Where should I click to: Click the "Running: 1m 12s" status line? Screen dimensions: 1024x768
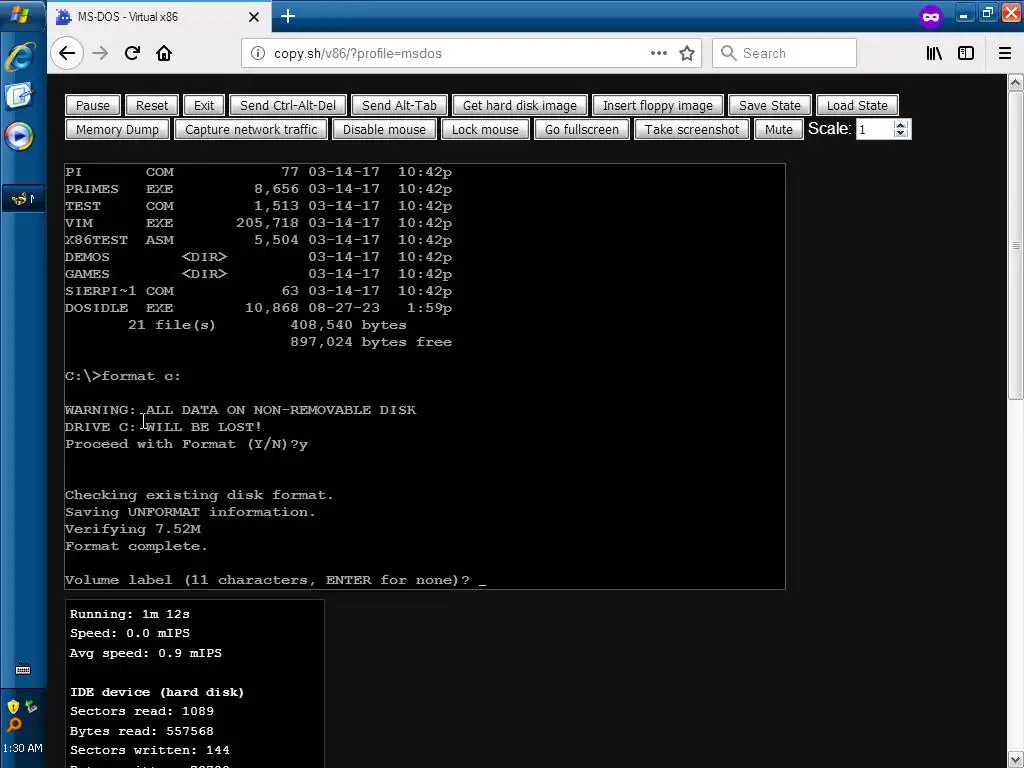130,614
